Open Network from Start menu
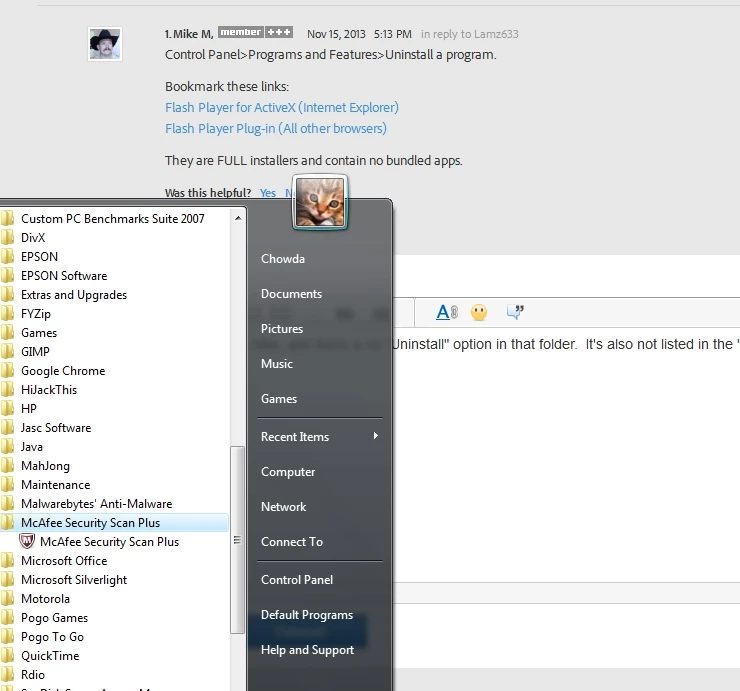740x691 pixels. (283, 506)
